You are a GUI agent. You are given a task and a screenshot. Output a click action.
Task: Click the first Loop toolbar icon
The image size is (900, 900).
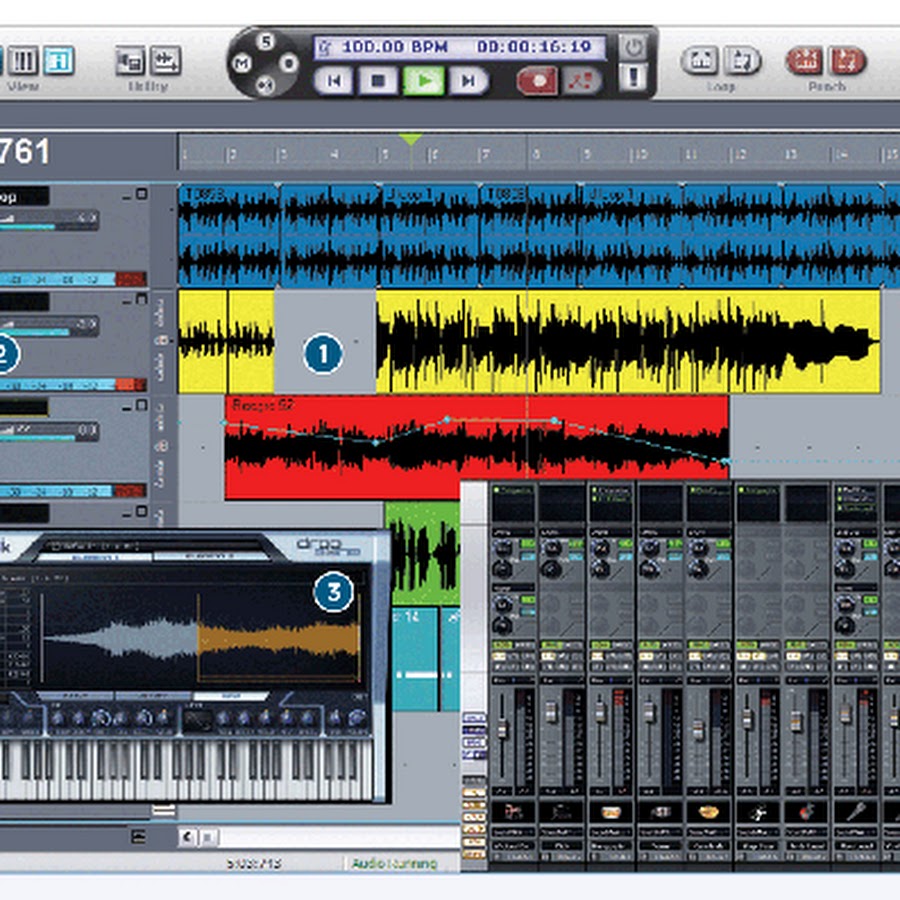pyautogui.click(x=699, y=61)
